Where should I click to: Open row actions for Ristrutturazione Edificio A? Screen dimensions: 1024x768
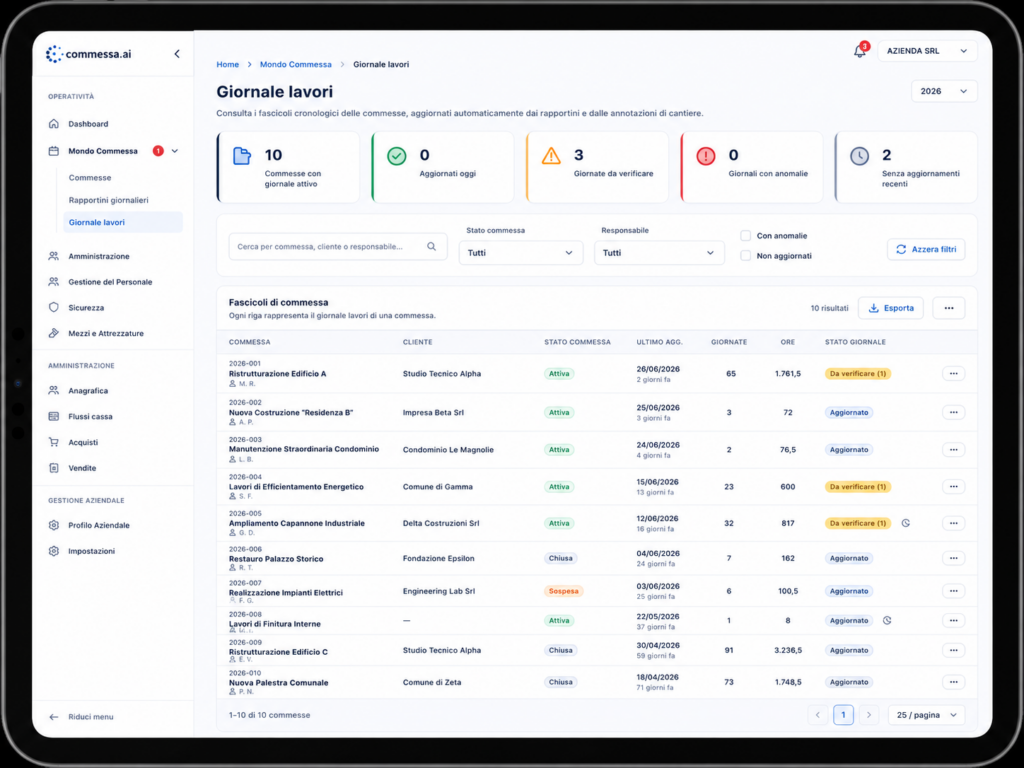[953, 374]
